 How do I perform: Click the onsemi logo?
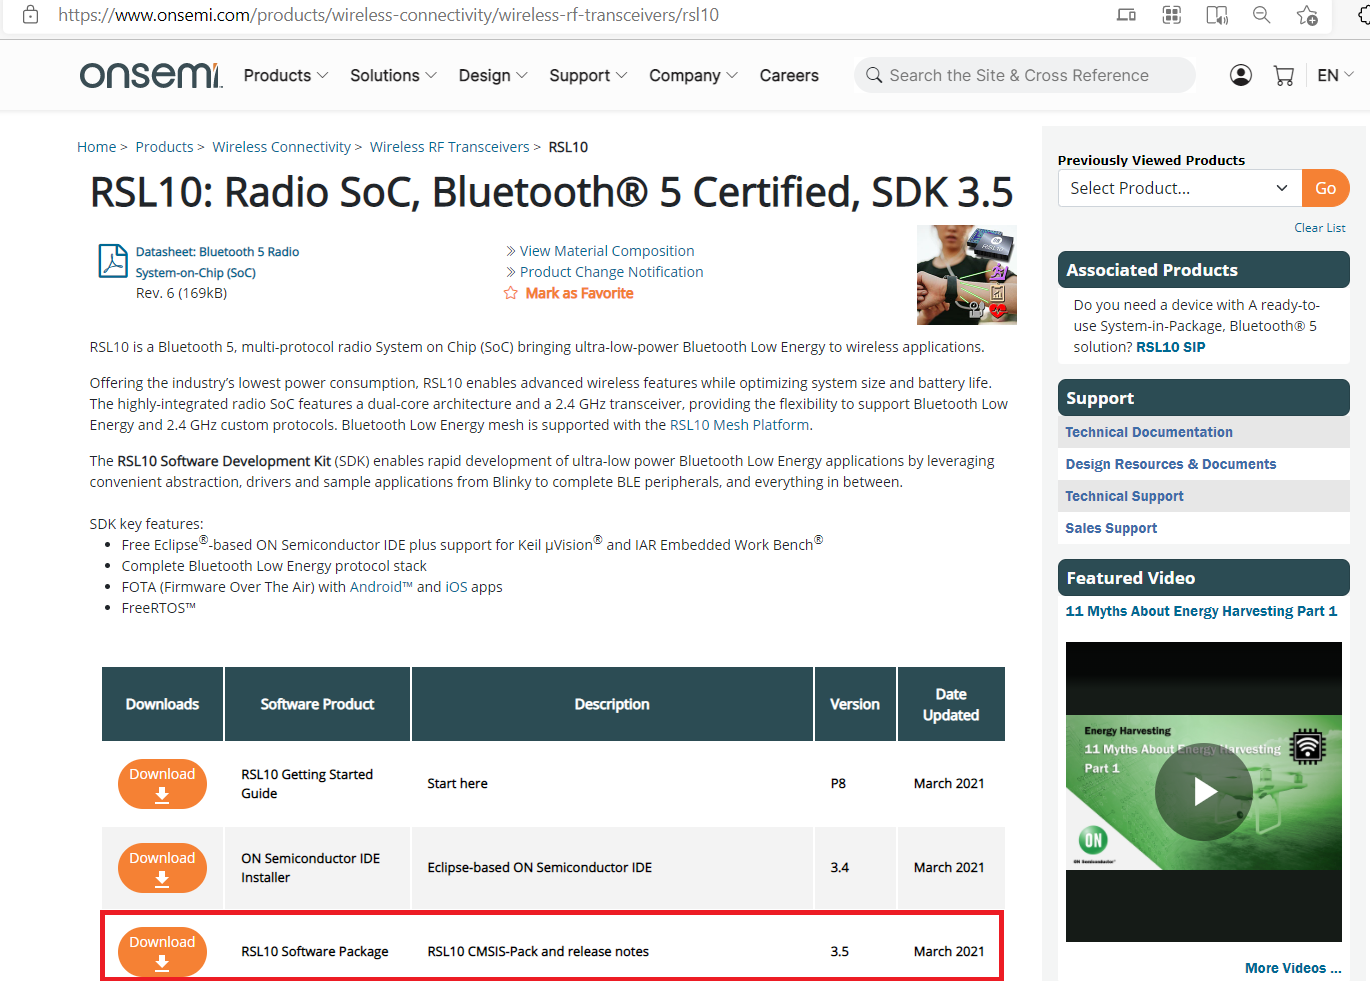pos(150,75)
